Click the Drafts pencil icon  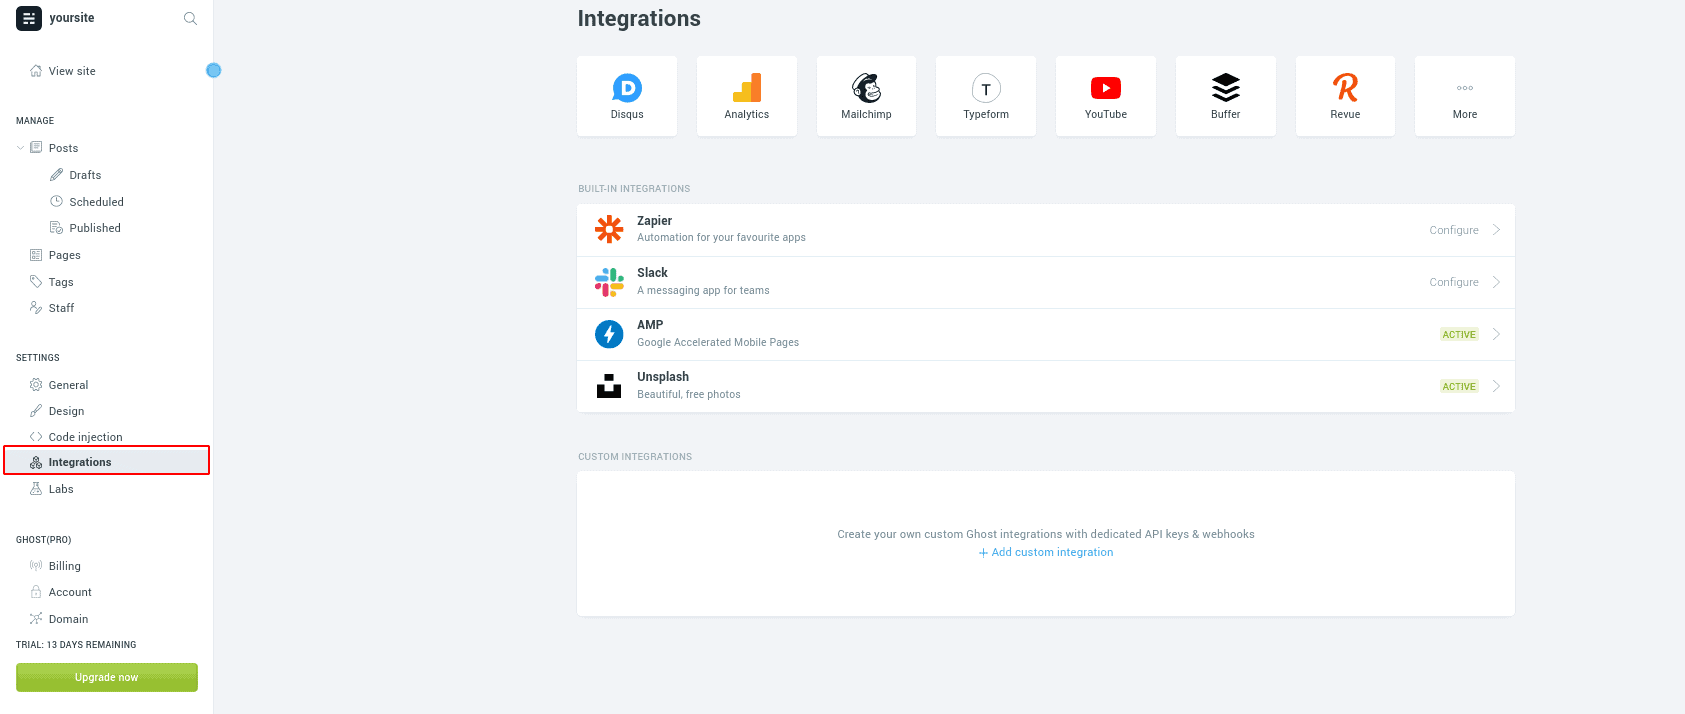coord(57,175)
